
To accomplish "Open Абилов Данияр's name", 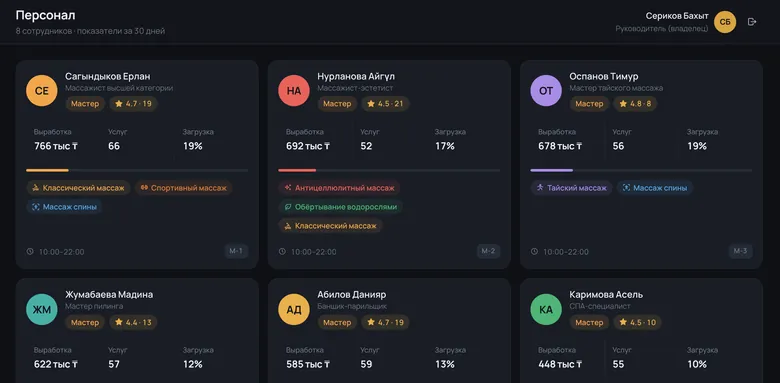I will coord(352,294).
